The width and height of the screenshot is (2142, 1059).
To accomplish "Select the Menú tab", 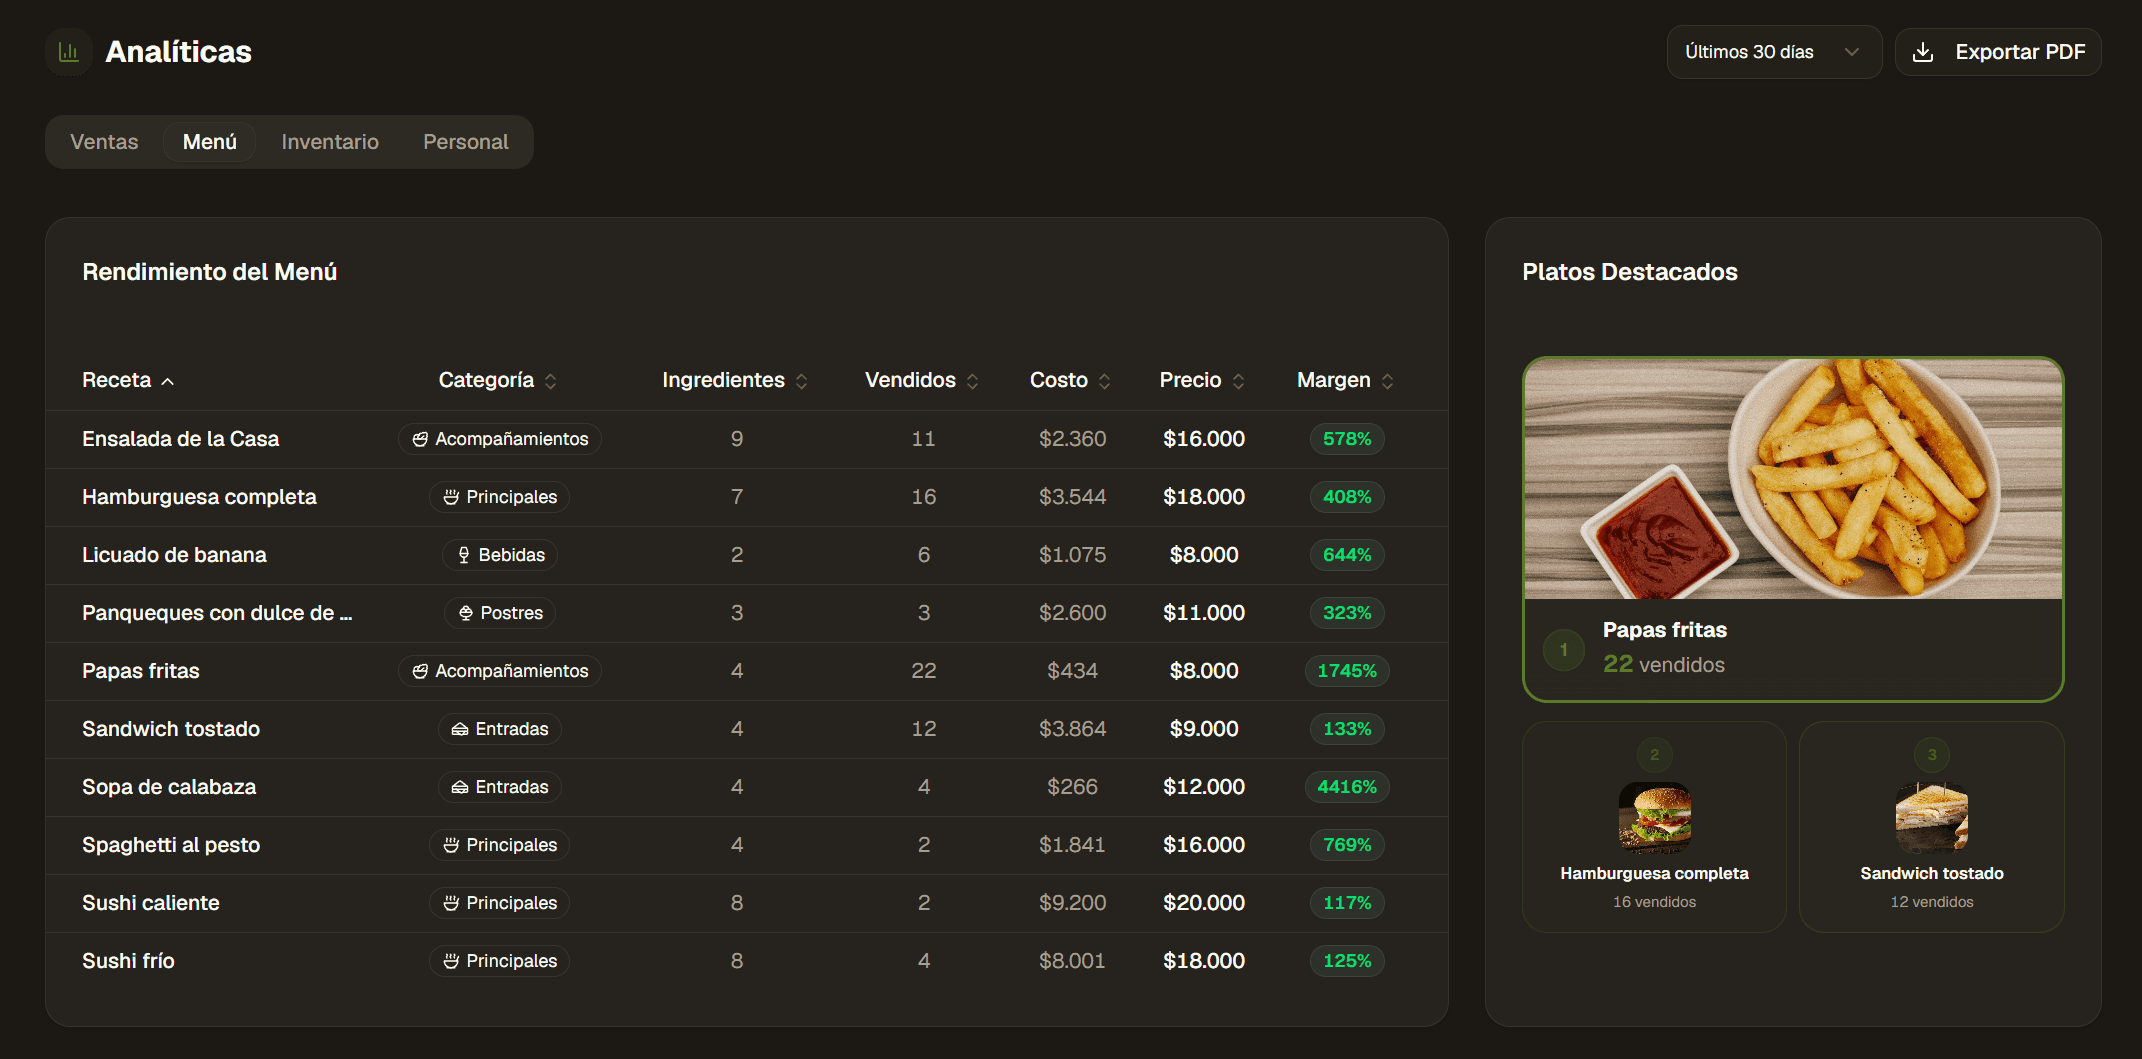I will (210, 142).
